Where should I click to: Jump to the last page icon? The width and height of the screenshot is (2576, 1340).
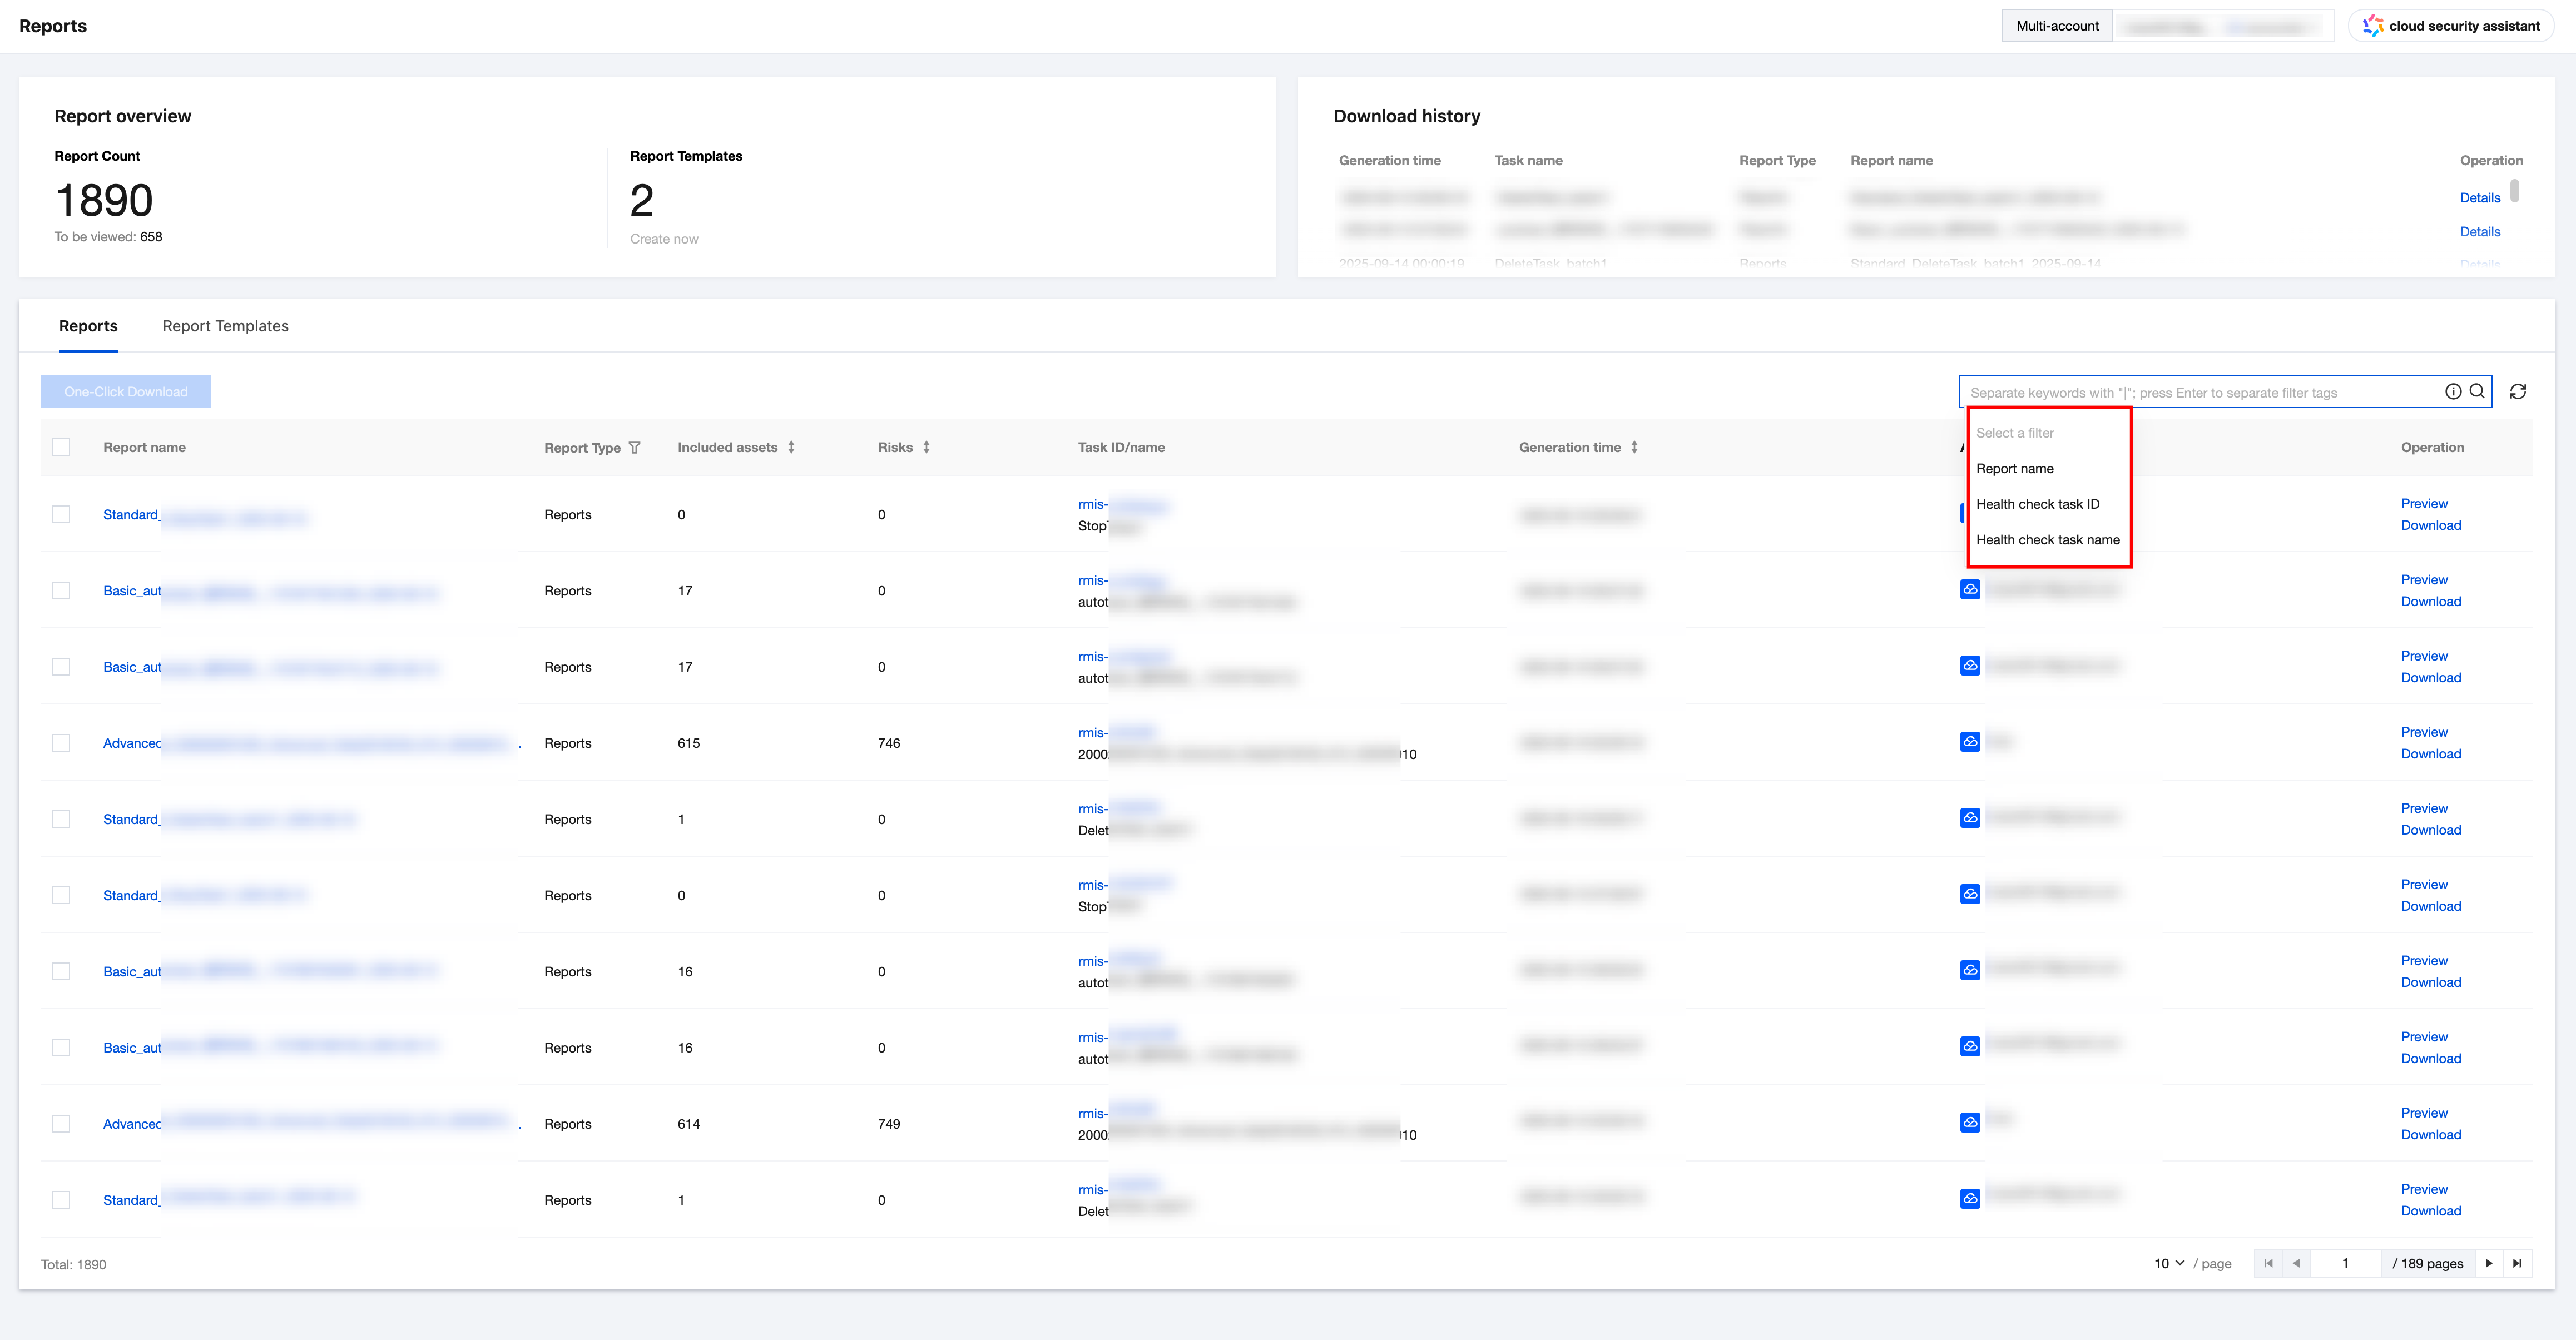(x=2517, y=1264)
